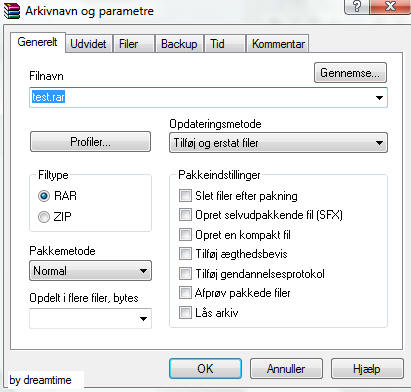Select the ZIP file type radio button

click(x=44, y=217)
